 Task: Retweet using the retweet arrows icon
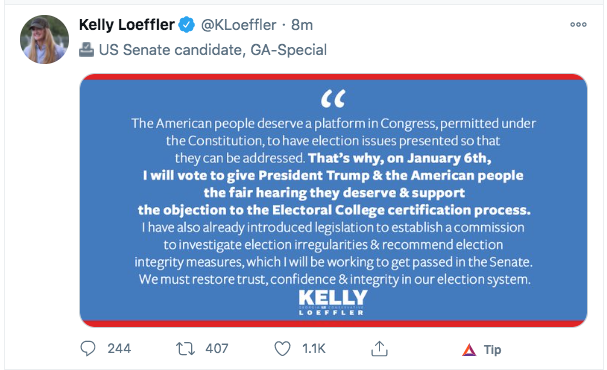click(x=185, y=349)
